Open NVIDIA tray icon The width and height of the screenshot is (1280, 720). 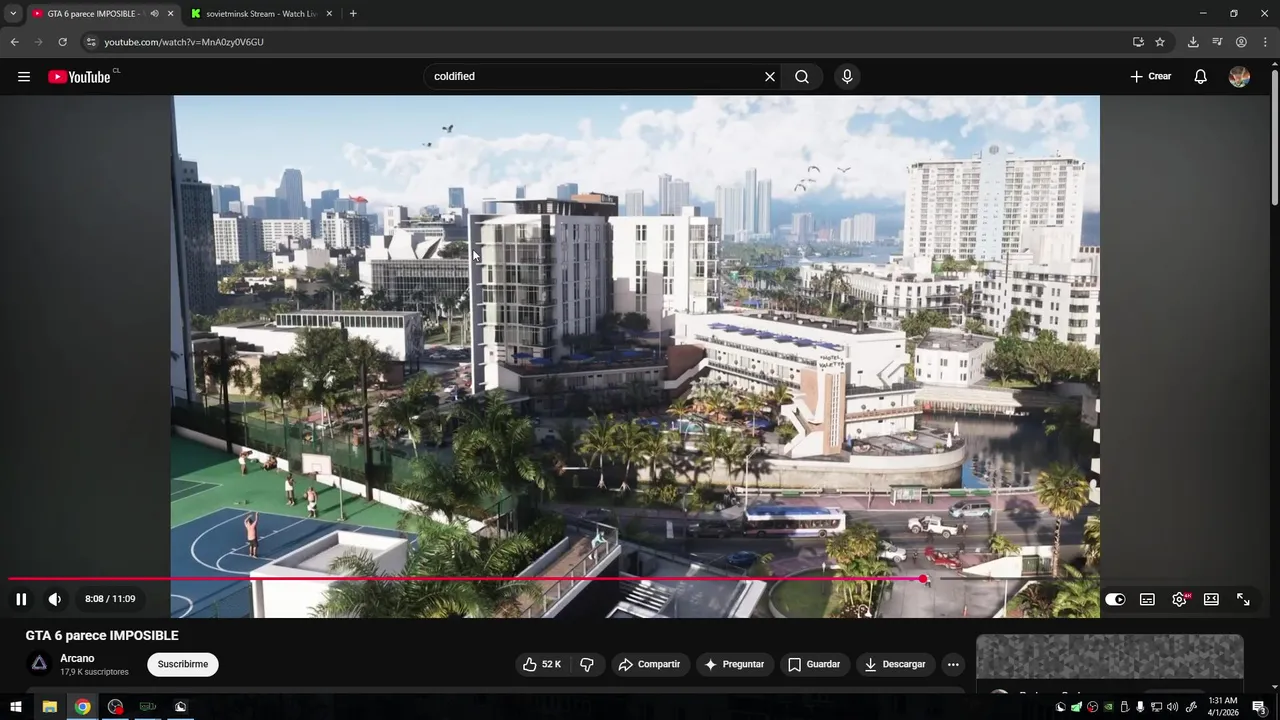tap(1108, 707)
